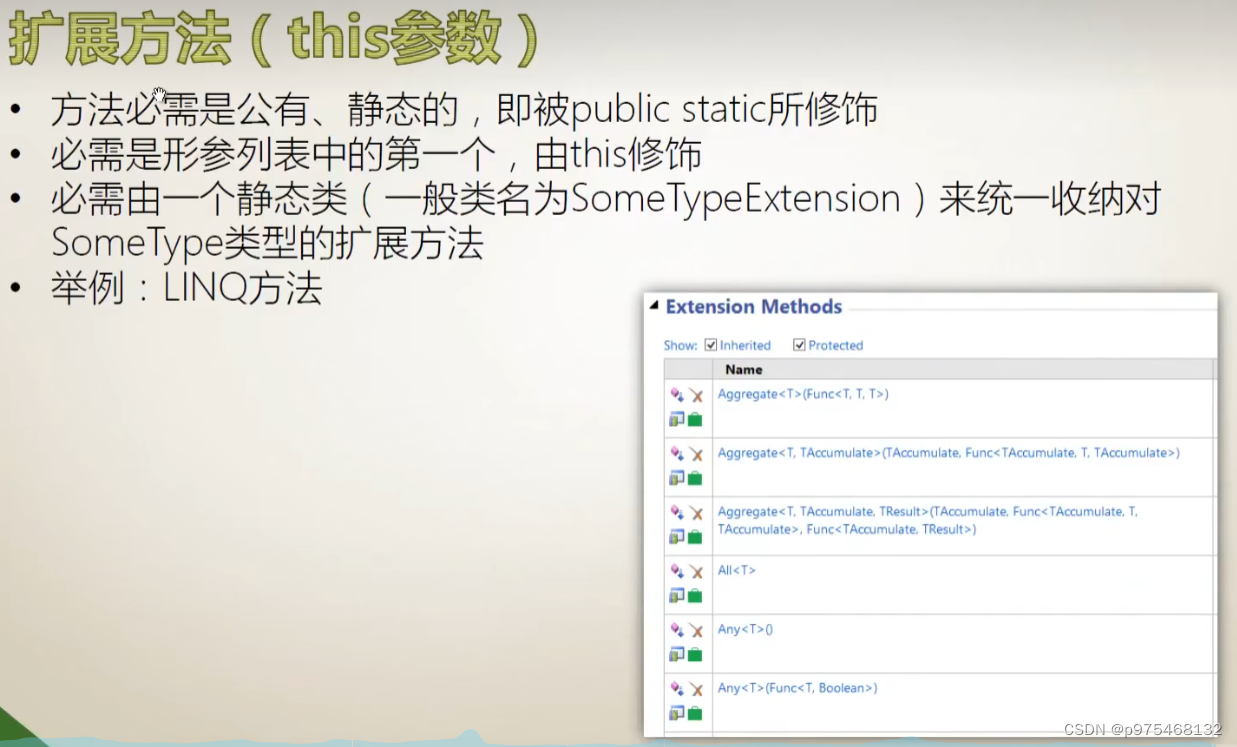Click XNA Framework X icon in Aggregate<T, TAccumulate> row
This screenshot has height=747, width=1237.
[x=696, y=455]
